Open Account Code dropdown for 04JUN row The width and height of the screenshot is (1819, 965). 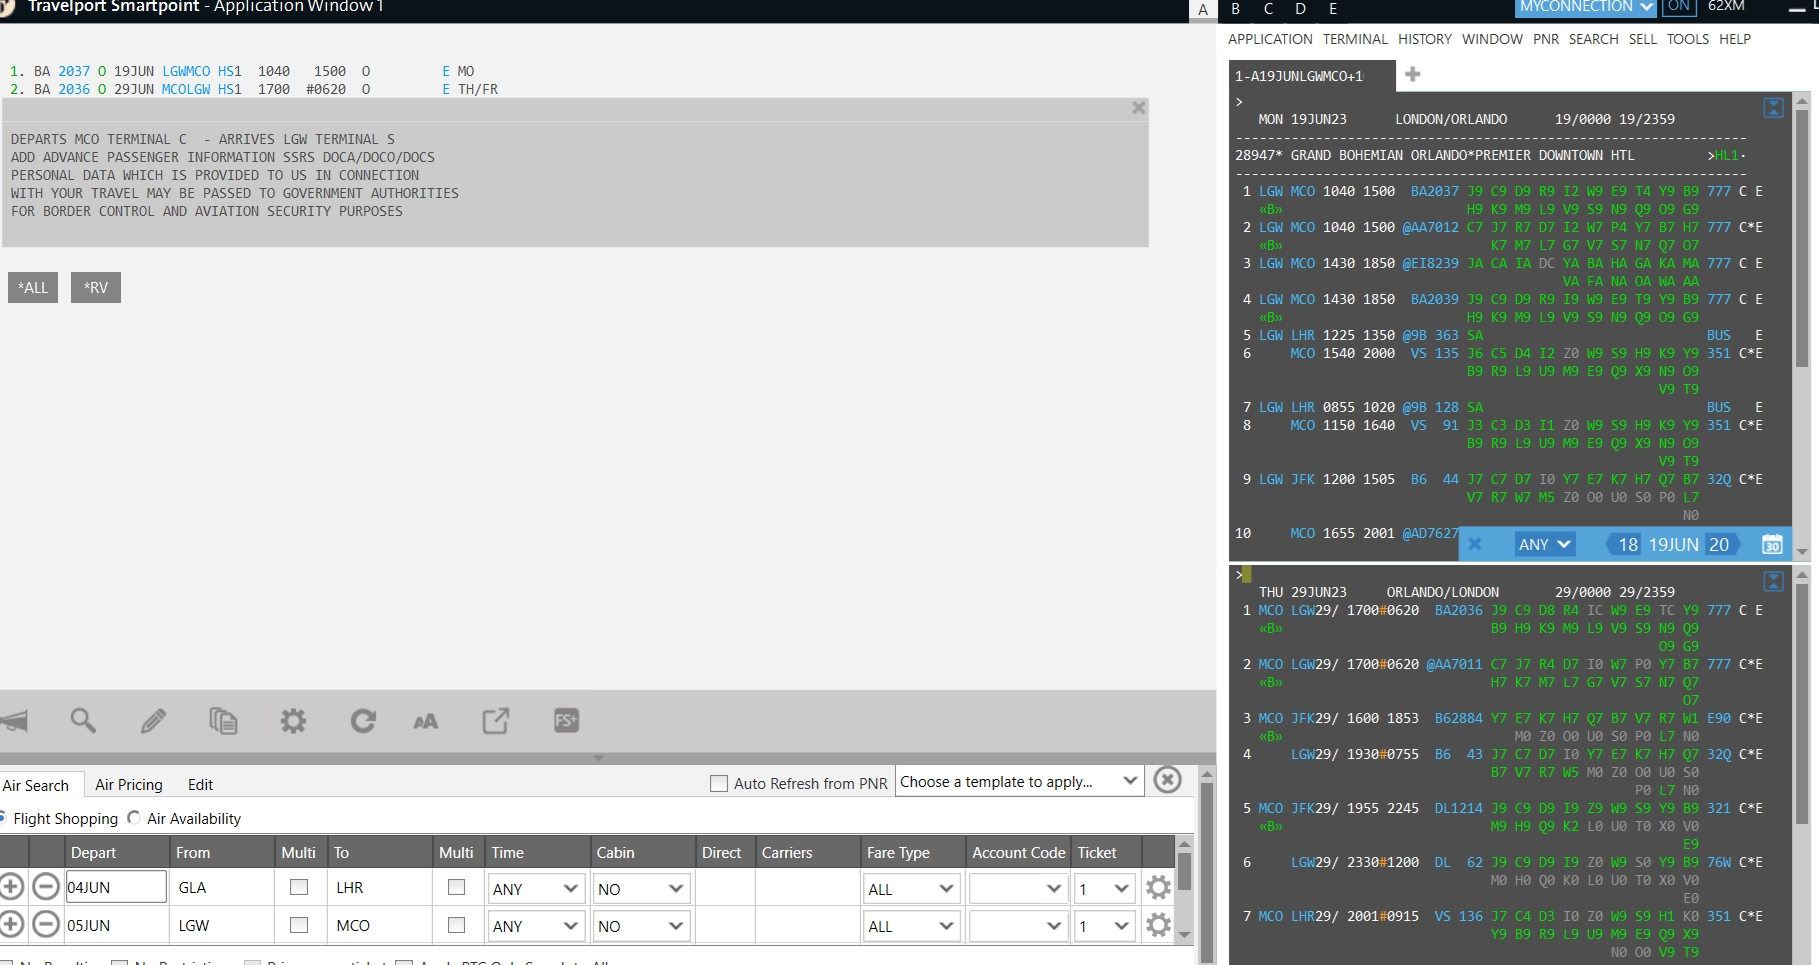(x=1018, y=888)
